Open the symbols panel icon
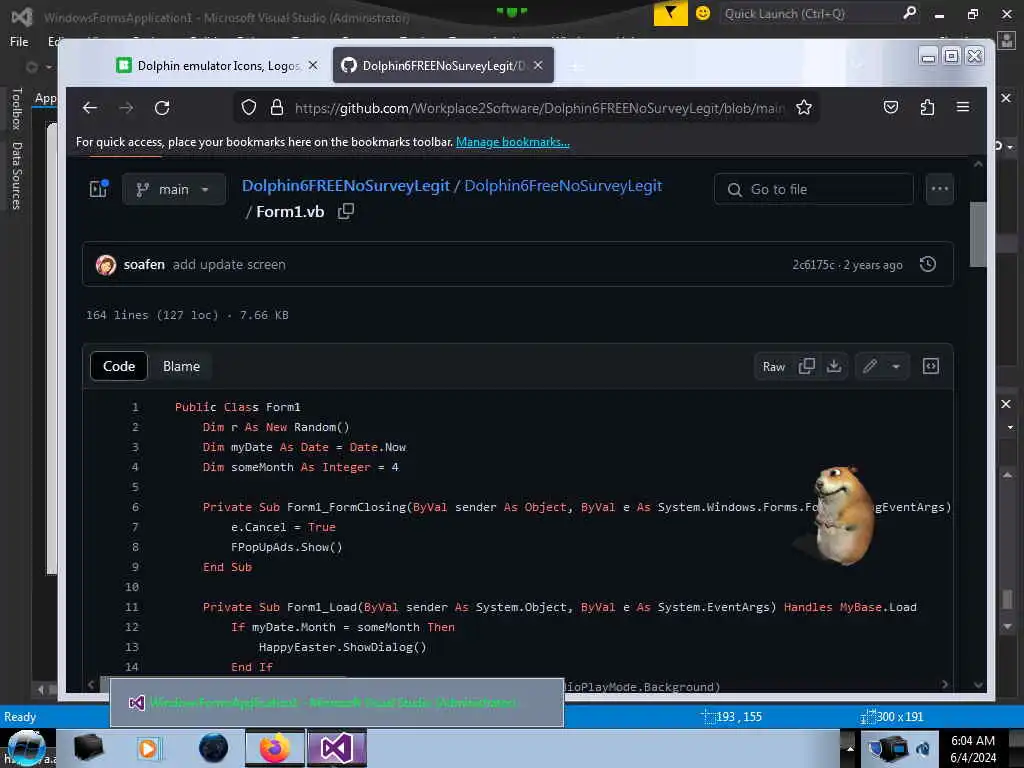This screenshot has height=768, width=1024. [931, 366]
